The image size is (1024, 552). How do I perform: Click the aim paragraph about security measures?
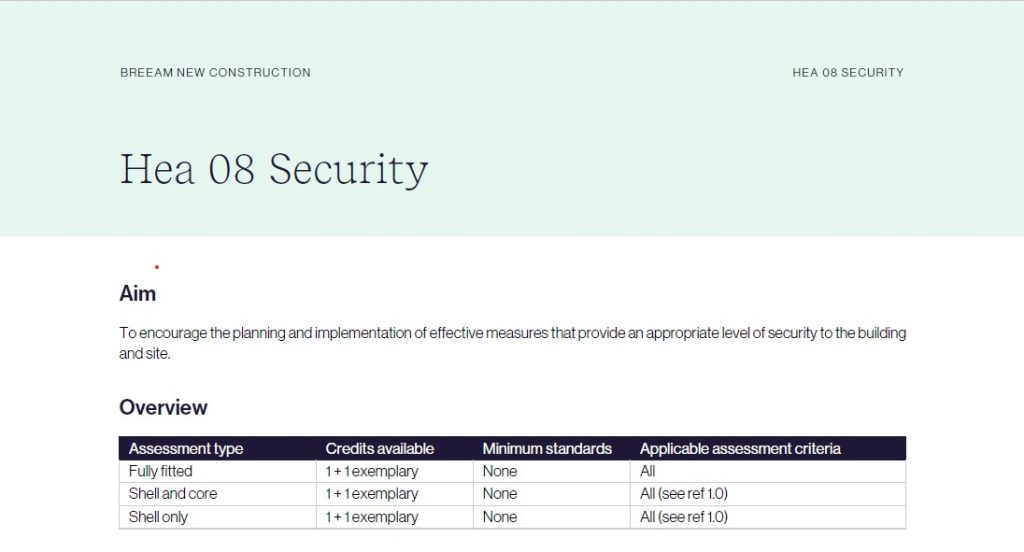pyautogui.click(x=512, y=343)
